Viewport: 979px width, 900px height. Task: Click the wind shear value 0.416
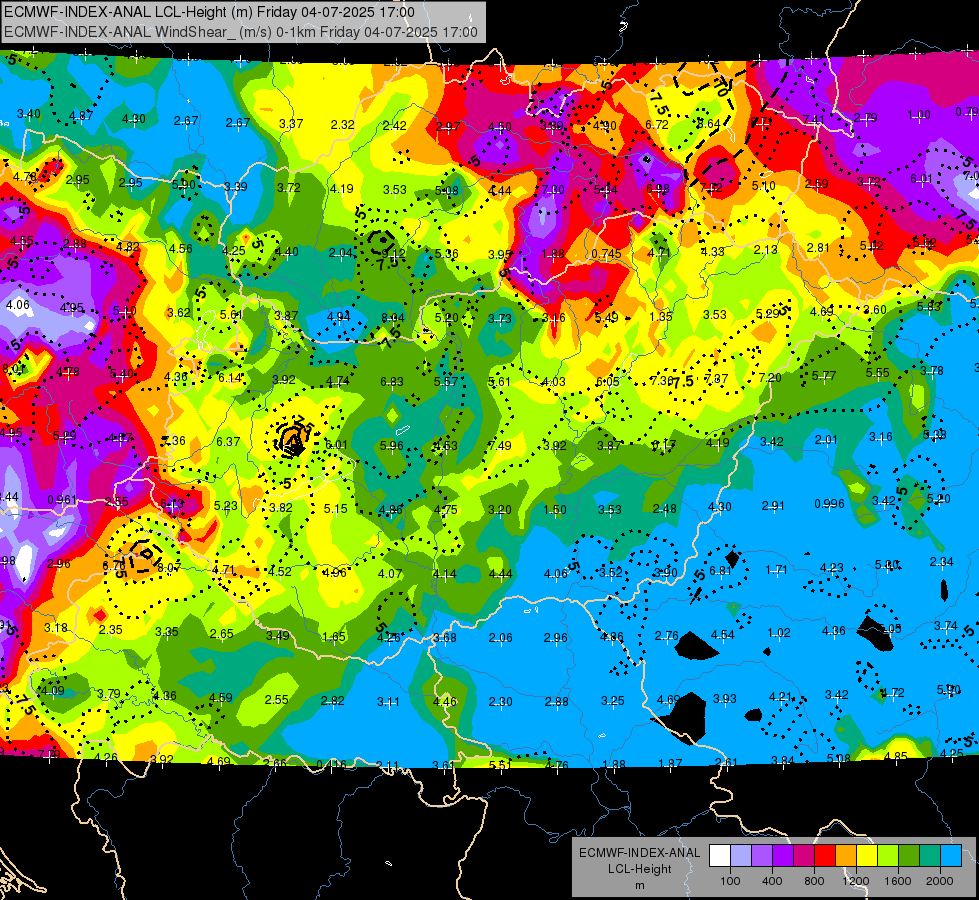tap(332, 764)
